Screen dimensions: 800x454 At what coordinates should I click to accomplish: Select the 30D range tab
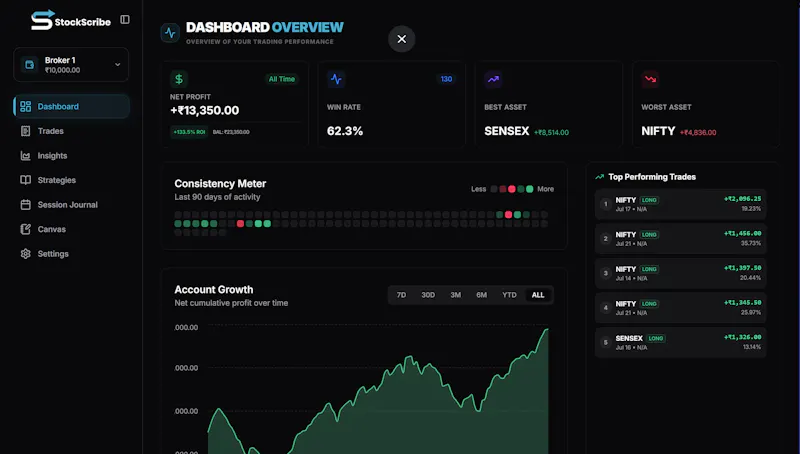coord(428,295)
